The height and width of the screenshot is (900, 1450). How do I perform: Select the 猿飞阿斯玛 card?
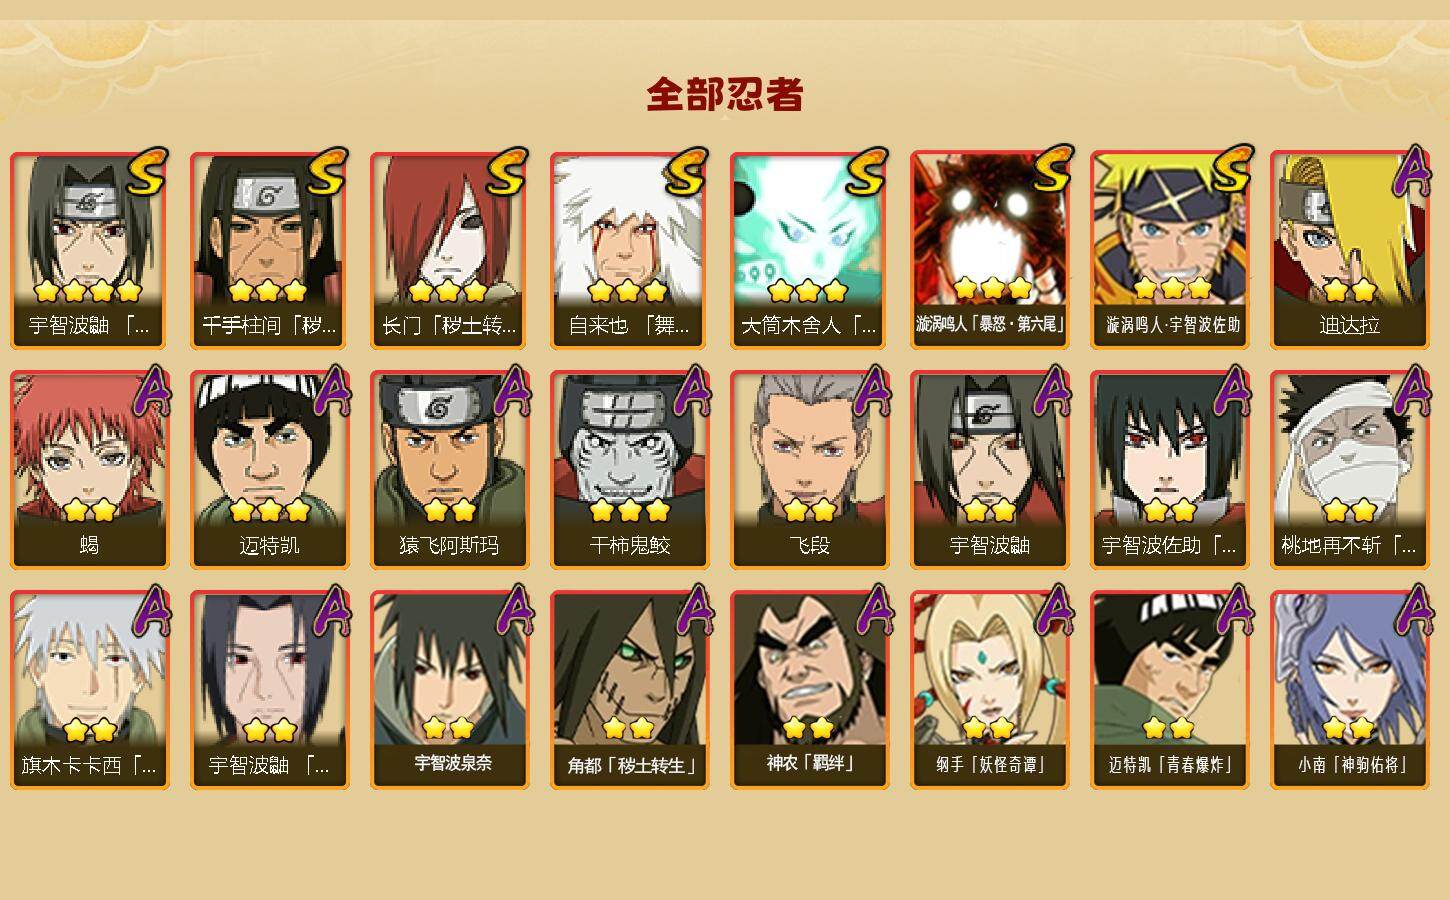tap(449, 470)
